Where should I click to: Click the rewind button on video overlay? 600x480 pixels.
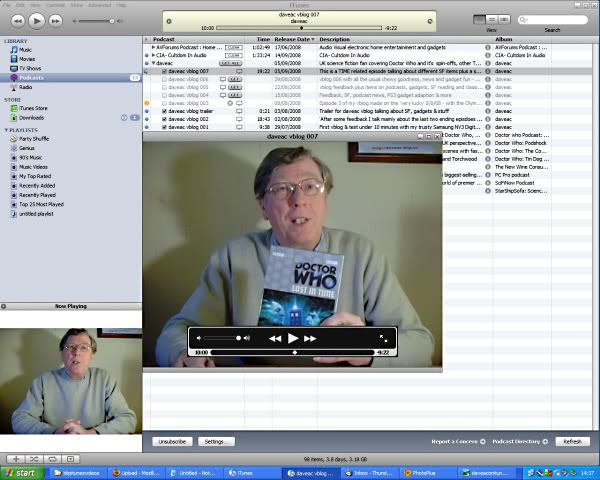275,338
